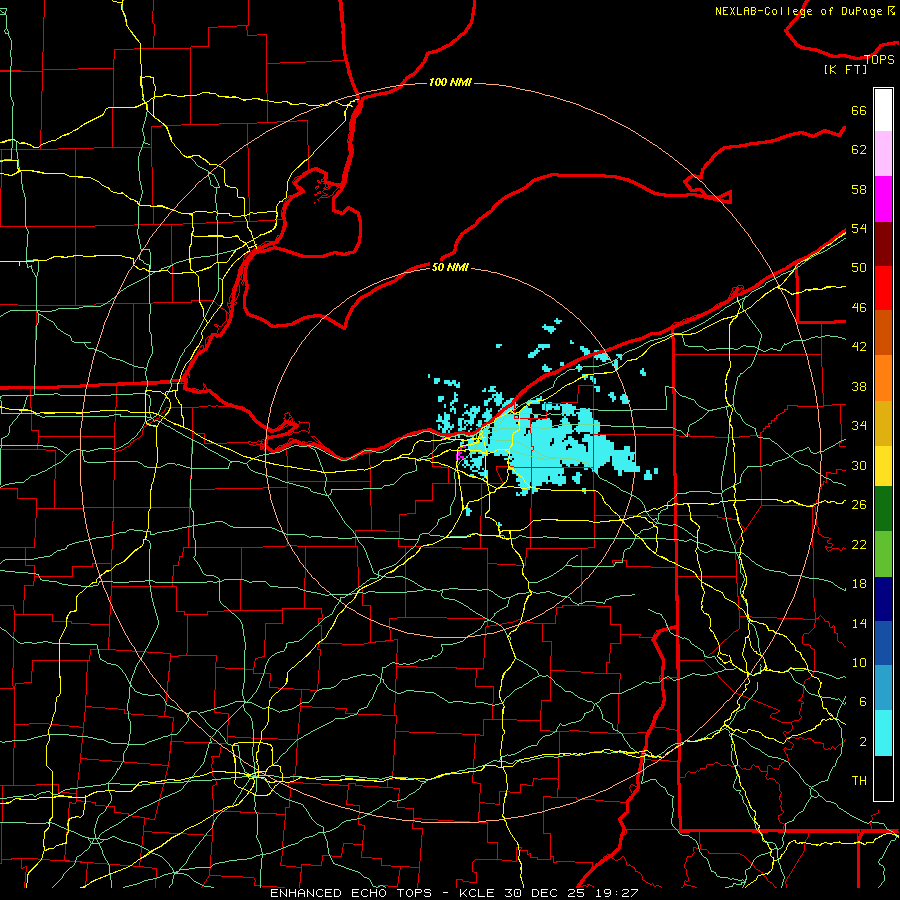Click the light blue 6 kft legend swatch

883,688
